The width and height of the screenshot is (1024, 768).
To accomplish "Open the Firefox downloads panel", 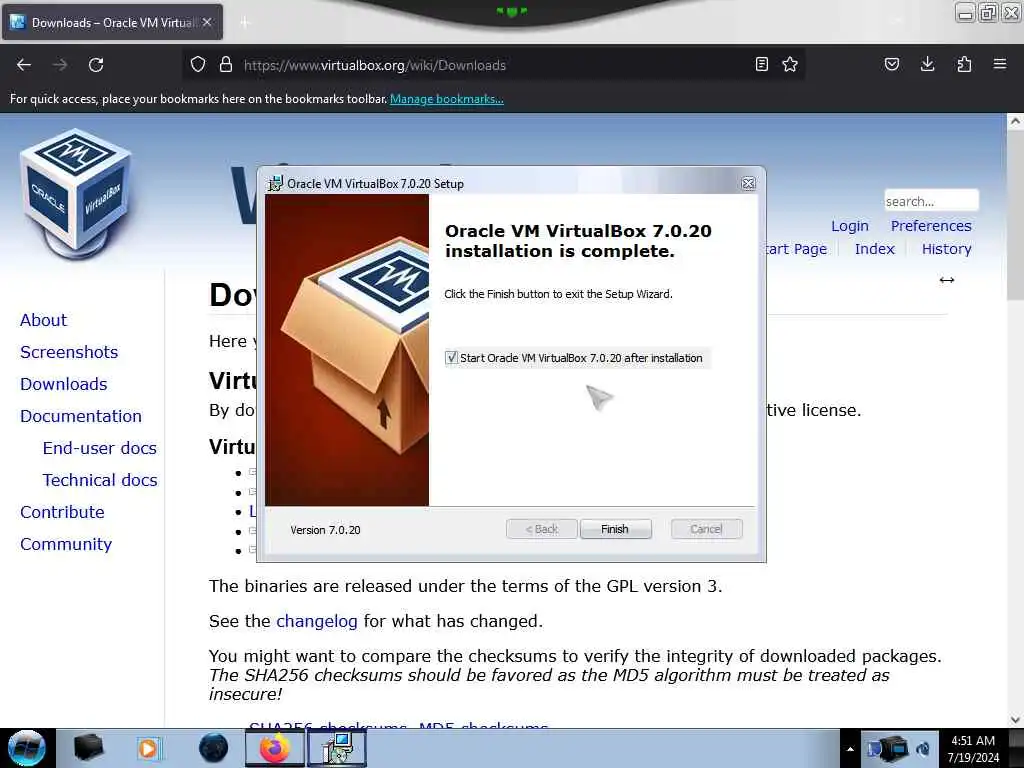I will click(x=927, y=64).
